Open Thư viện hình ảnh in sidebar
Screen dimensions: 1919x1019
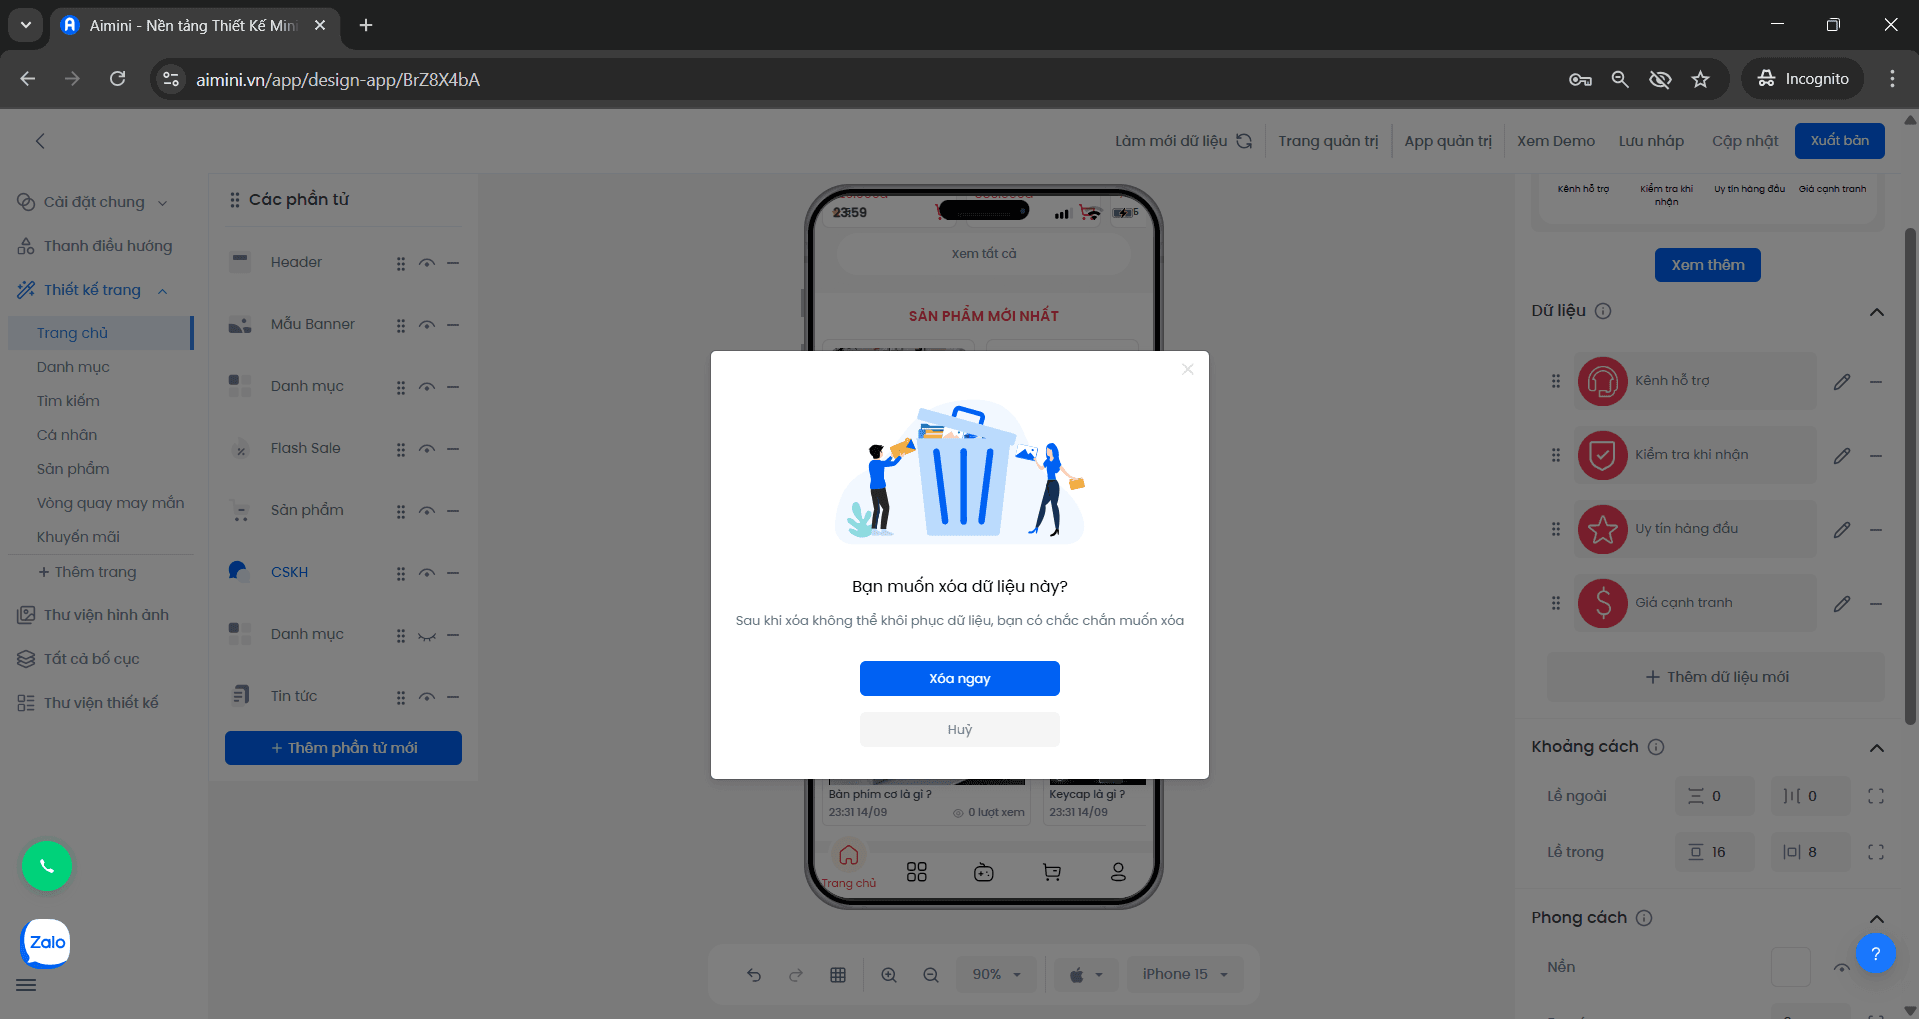106,615
